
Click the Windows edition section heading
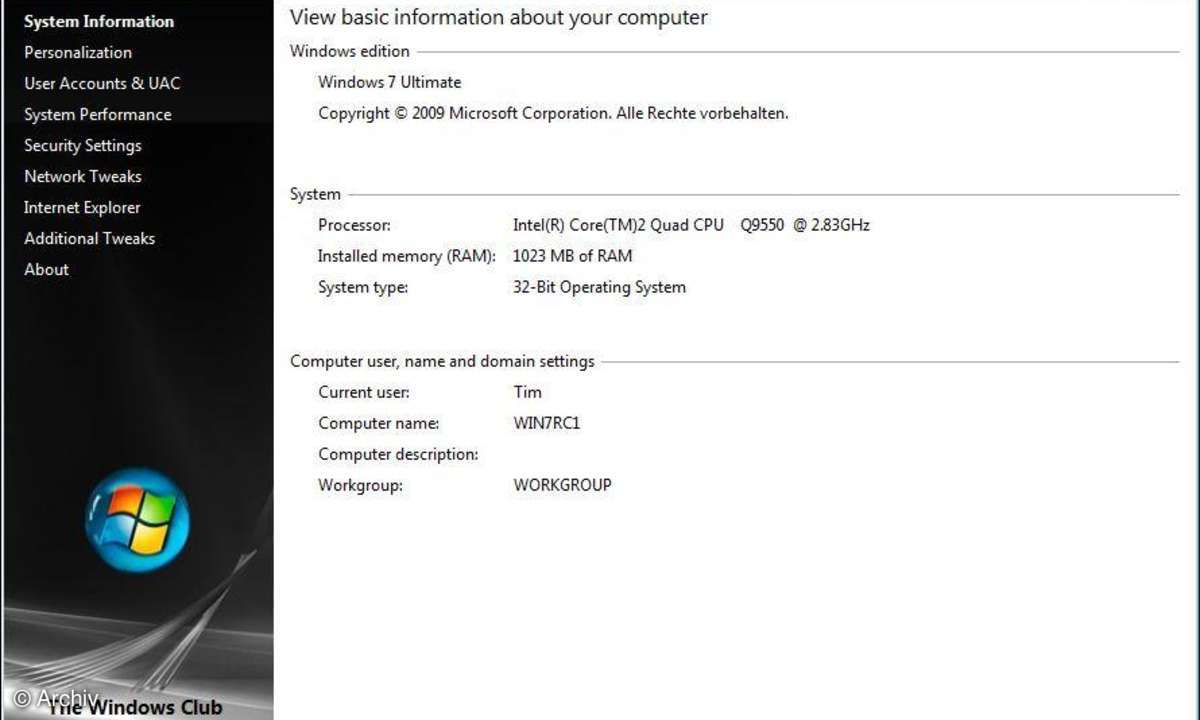[350, 51]
